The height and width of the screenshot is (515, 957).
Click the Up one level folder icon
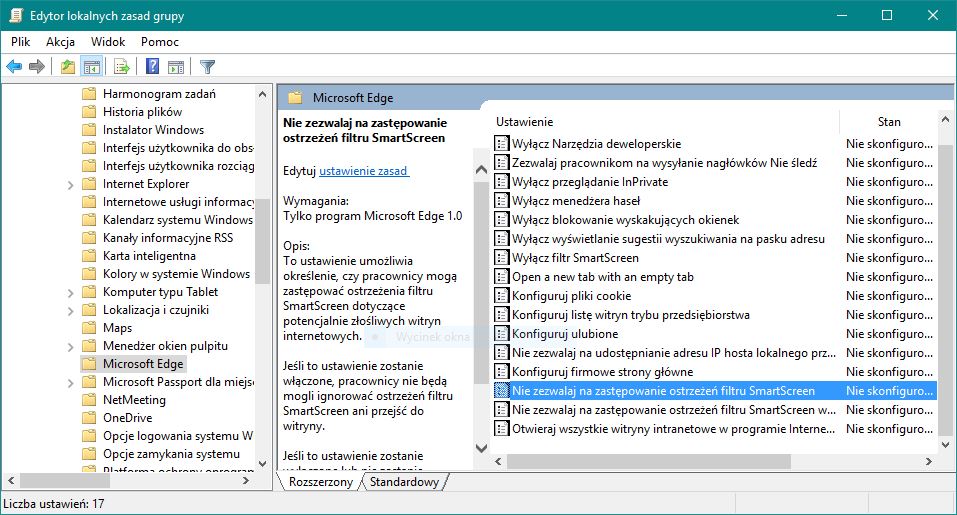point(68,67)
